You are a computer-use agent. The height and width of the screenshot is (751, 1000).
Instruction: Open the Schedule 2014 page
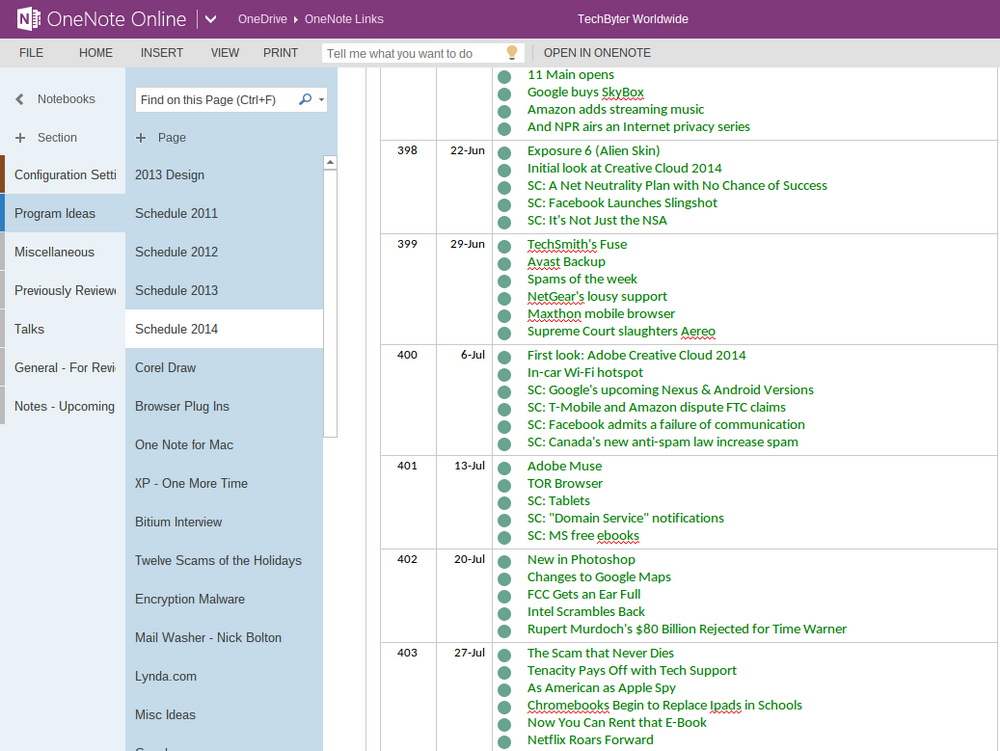[224, 329]
